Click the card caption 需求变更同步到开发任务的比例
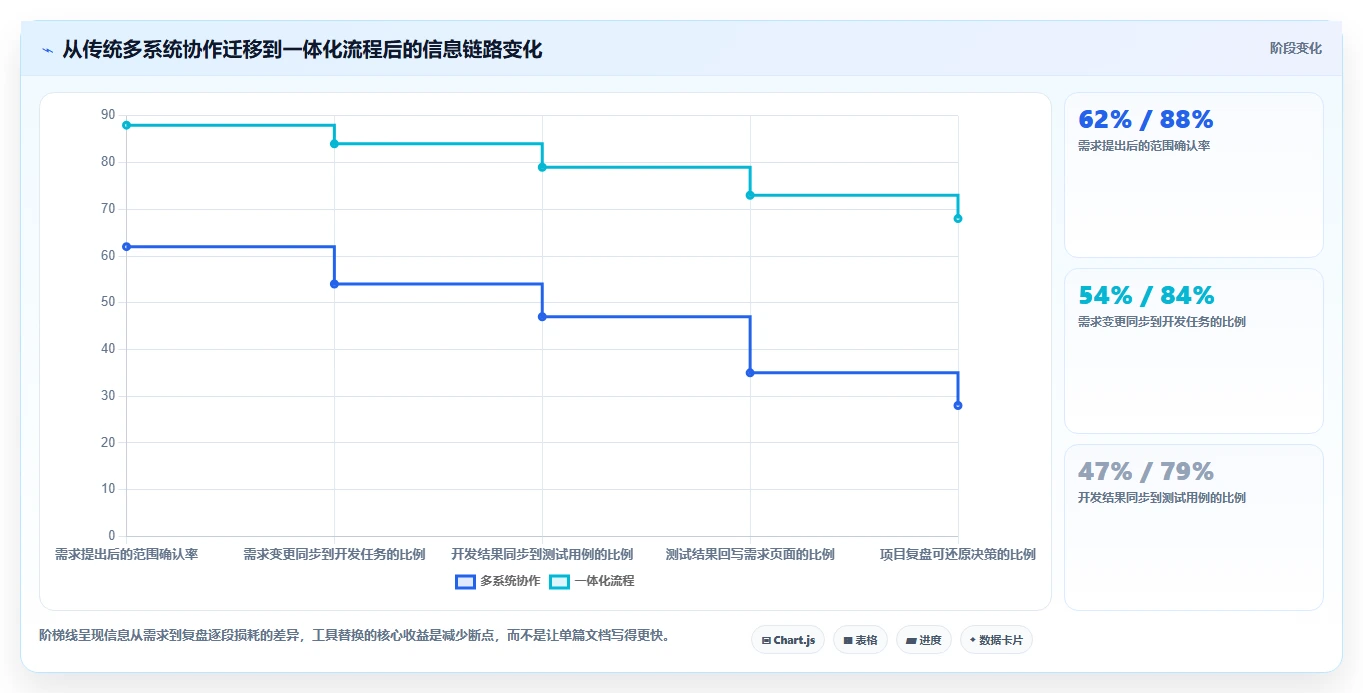This screenshot has width=1363, height=693. tap(1162, 322)
